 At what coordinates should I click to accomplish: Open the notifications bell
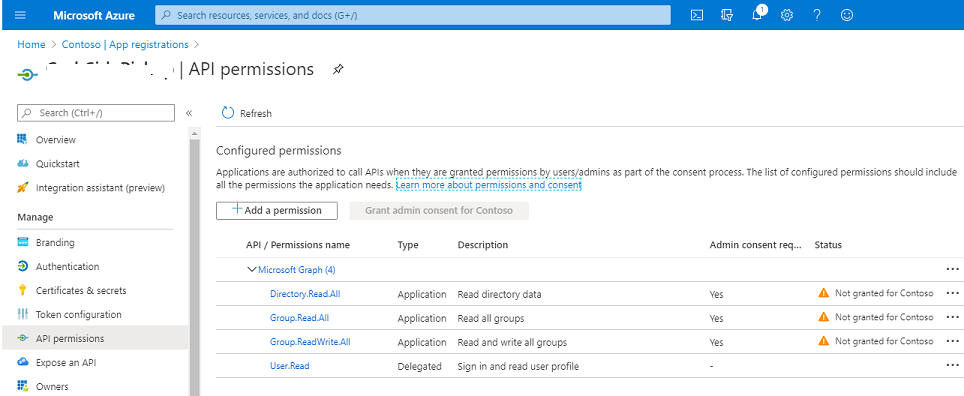click(x=757, y=15)
